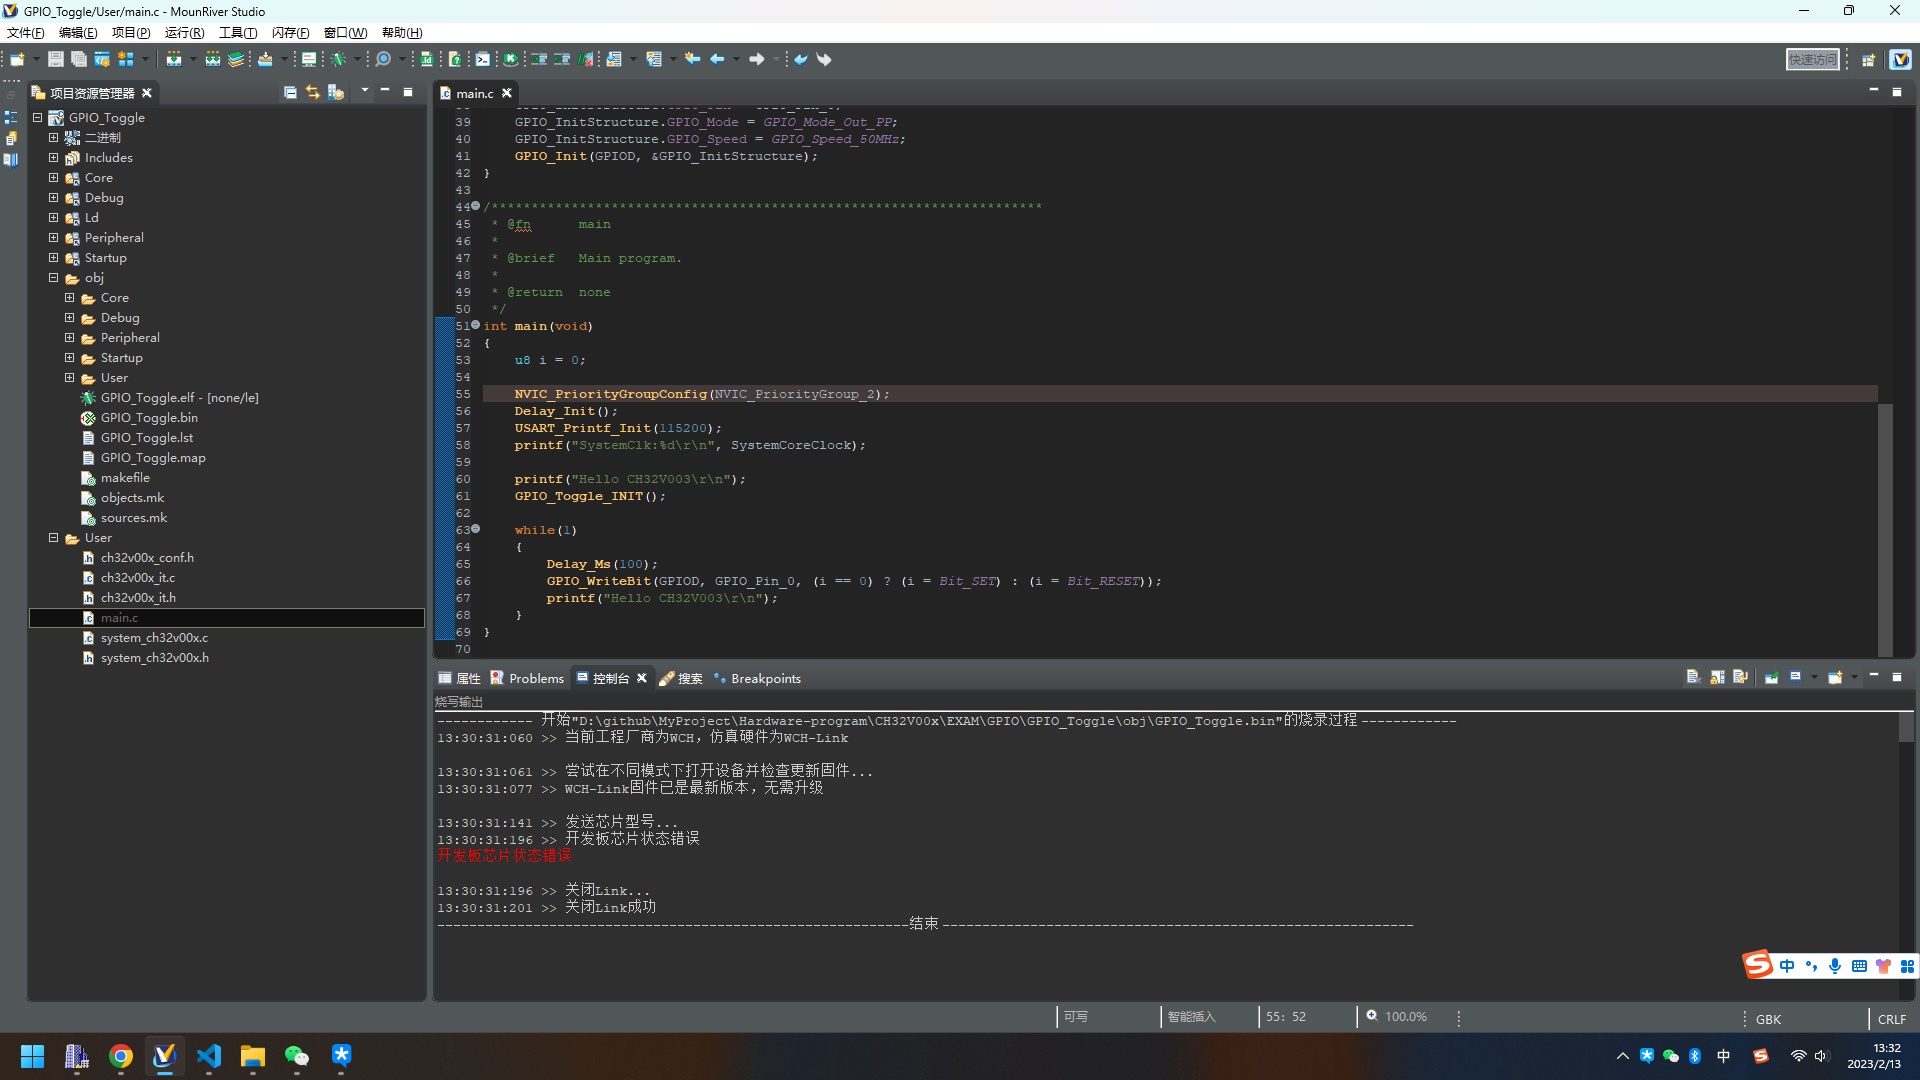The image size is (1920, 1080).
Task: Click the Build project toolbar icon
Action: click(x=174, y=59)
